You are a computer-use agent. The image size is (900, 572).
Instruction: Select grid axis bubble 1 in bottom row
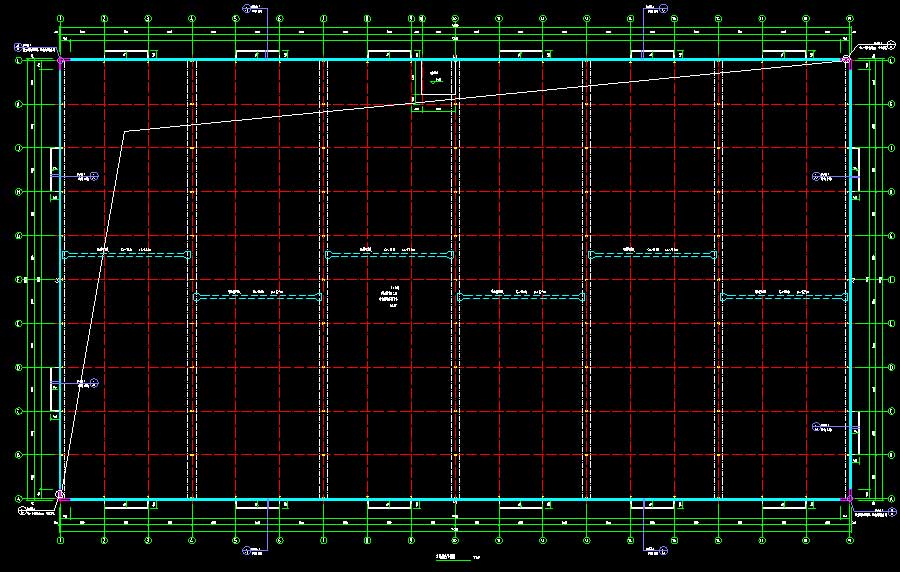pyautogui.click(x=60, y=540)
